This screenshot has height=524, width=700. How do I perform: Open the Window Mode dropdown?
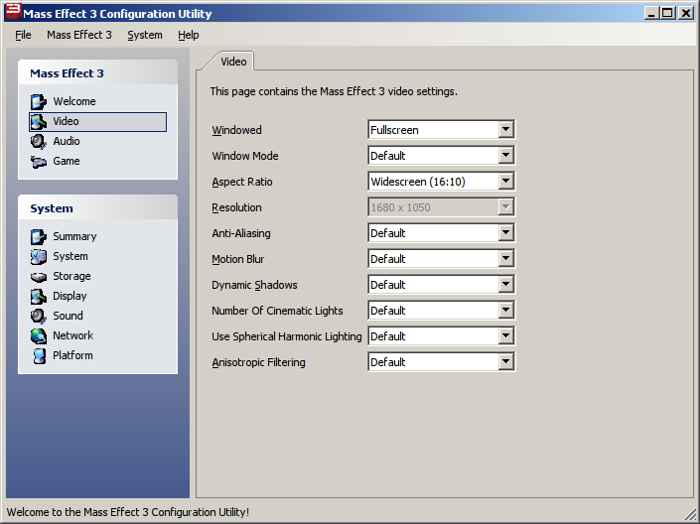pyautogui.click(x=441, y=156)
